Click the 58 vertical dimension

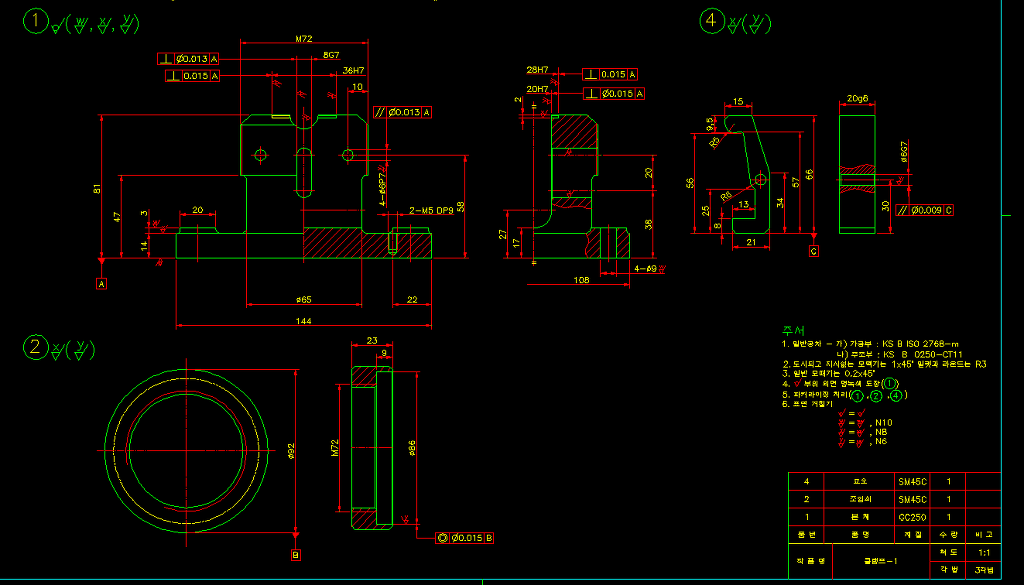coord(460,206)
